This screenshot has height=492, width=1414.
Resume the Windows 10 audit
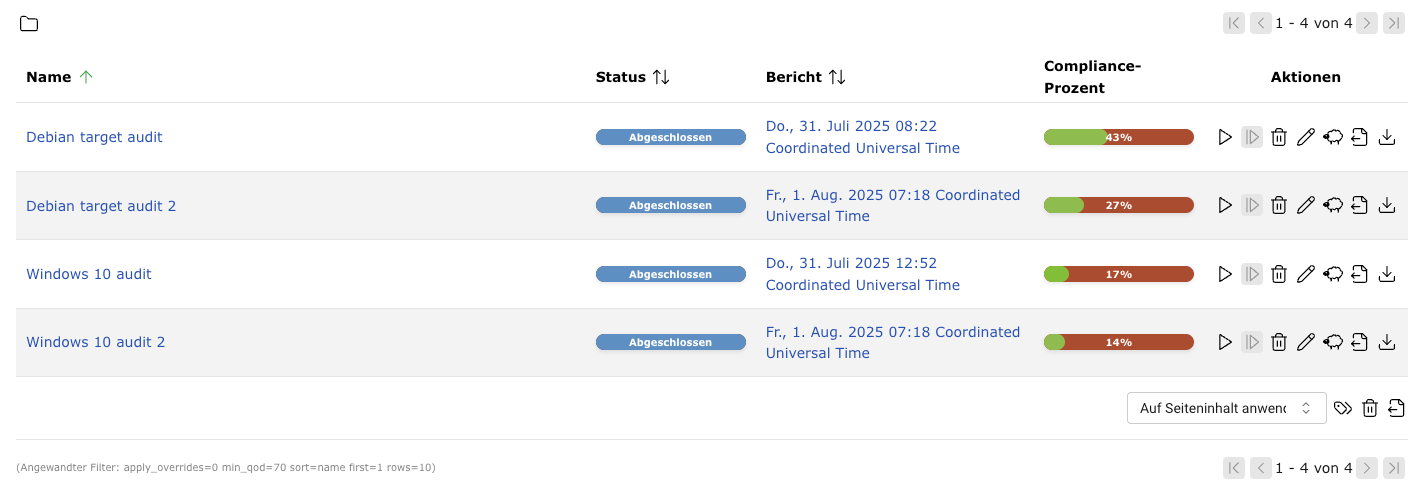[1251, 274]
